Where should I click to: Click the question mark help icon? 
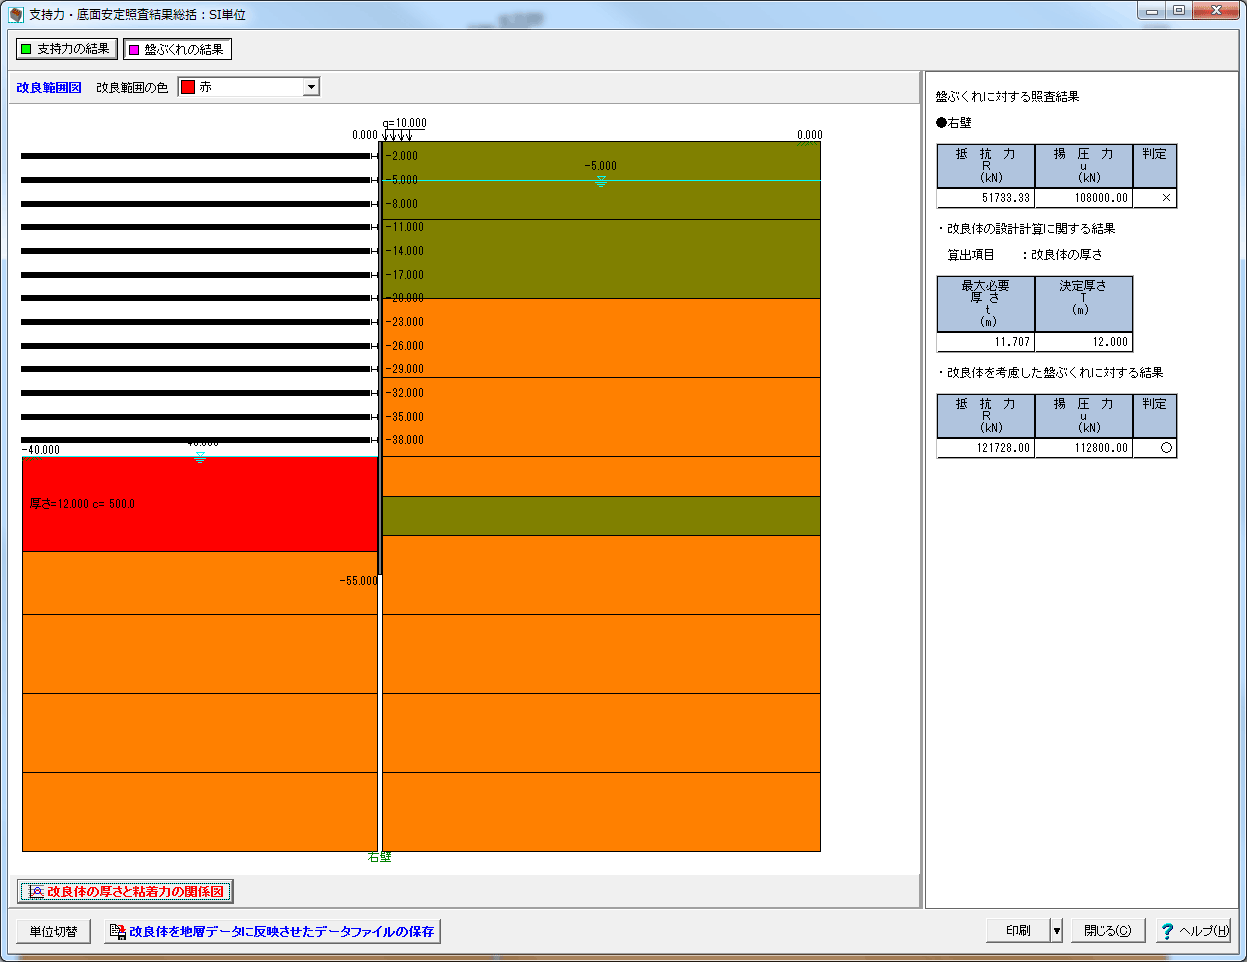click(1166, 931)
